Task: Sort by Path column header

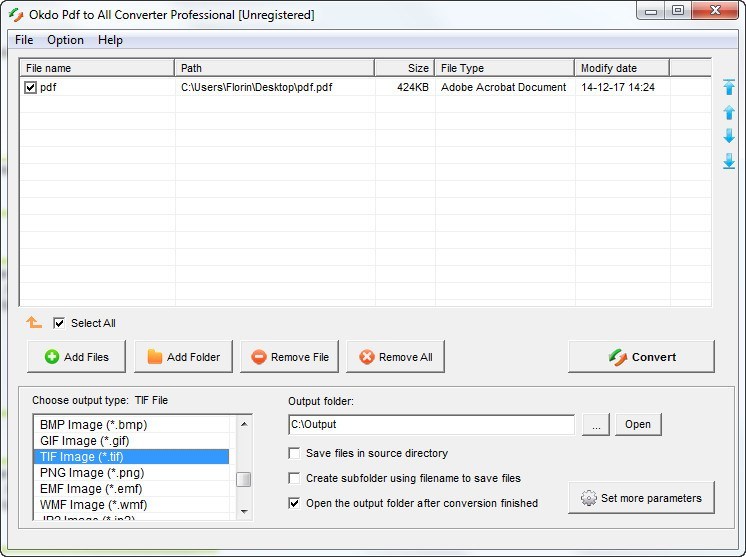Action: pyautogui.click(x=275, y=68)
